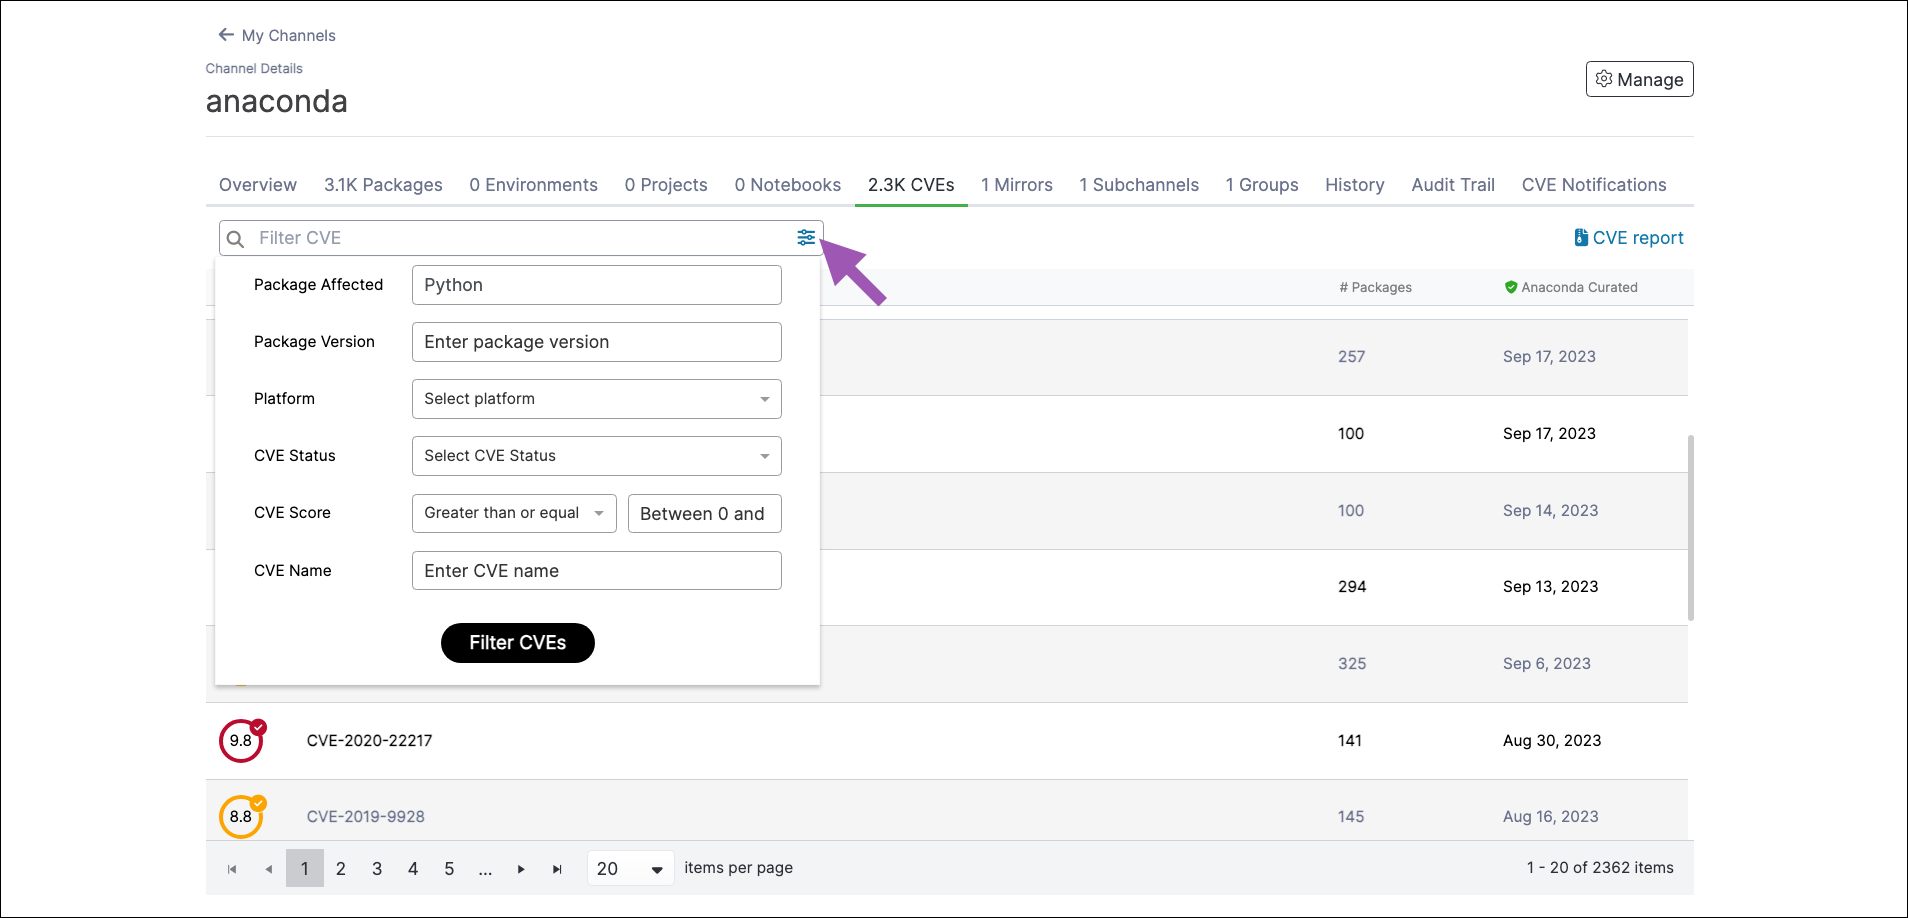Click the vertical scrollbar of the CVE table
This screenshot has height=918, width=1908.
point(1691,527)
